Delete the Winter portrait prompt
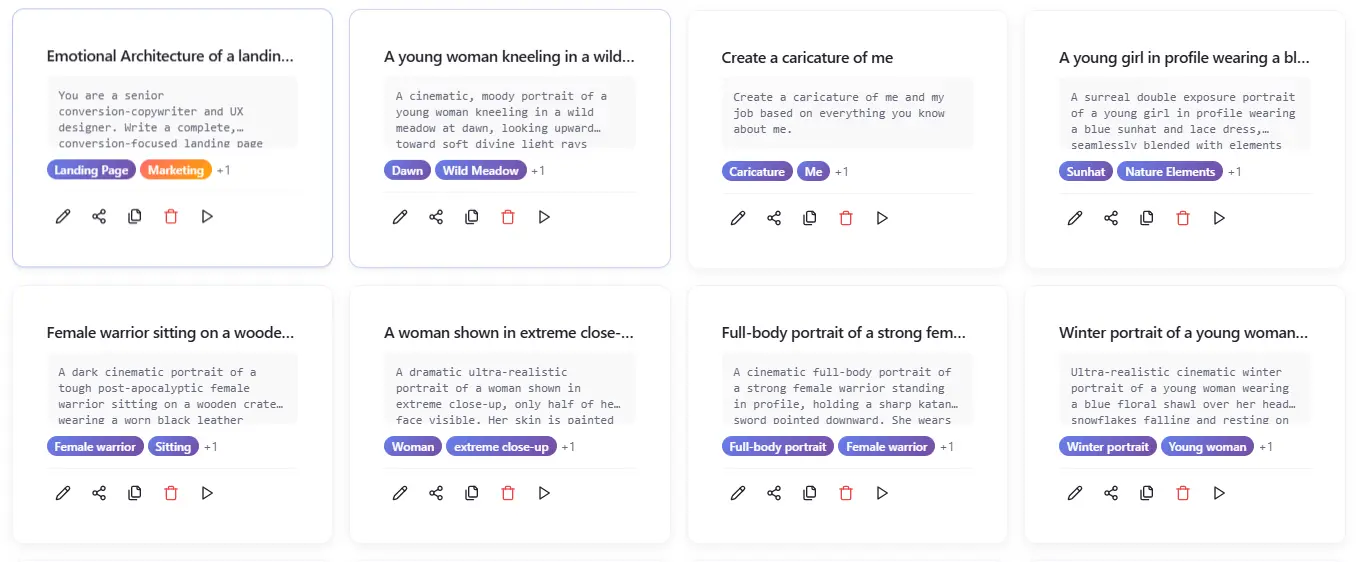 tap(1183, 493)
